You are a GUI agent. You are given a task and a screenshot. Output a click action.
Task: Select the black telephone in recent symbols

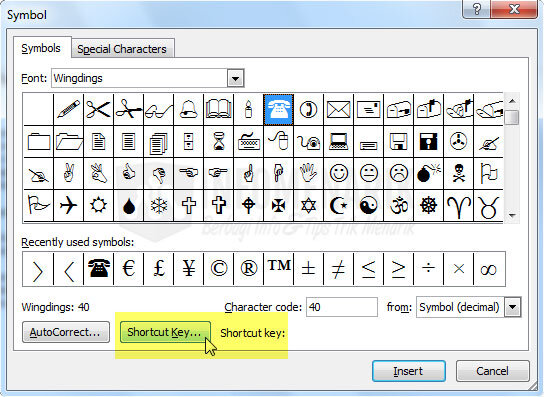(99, 269)
